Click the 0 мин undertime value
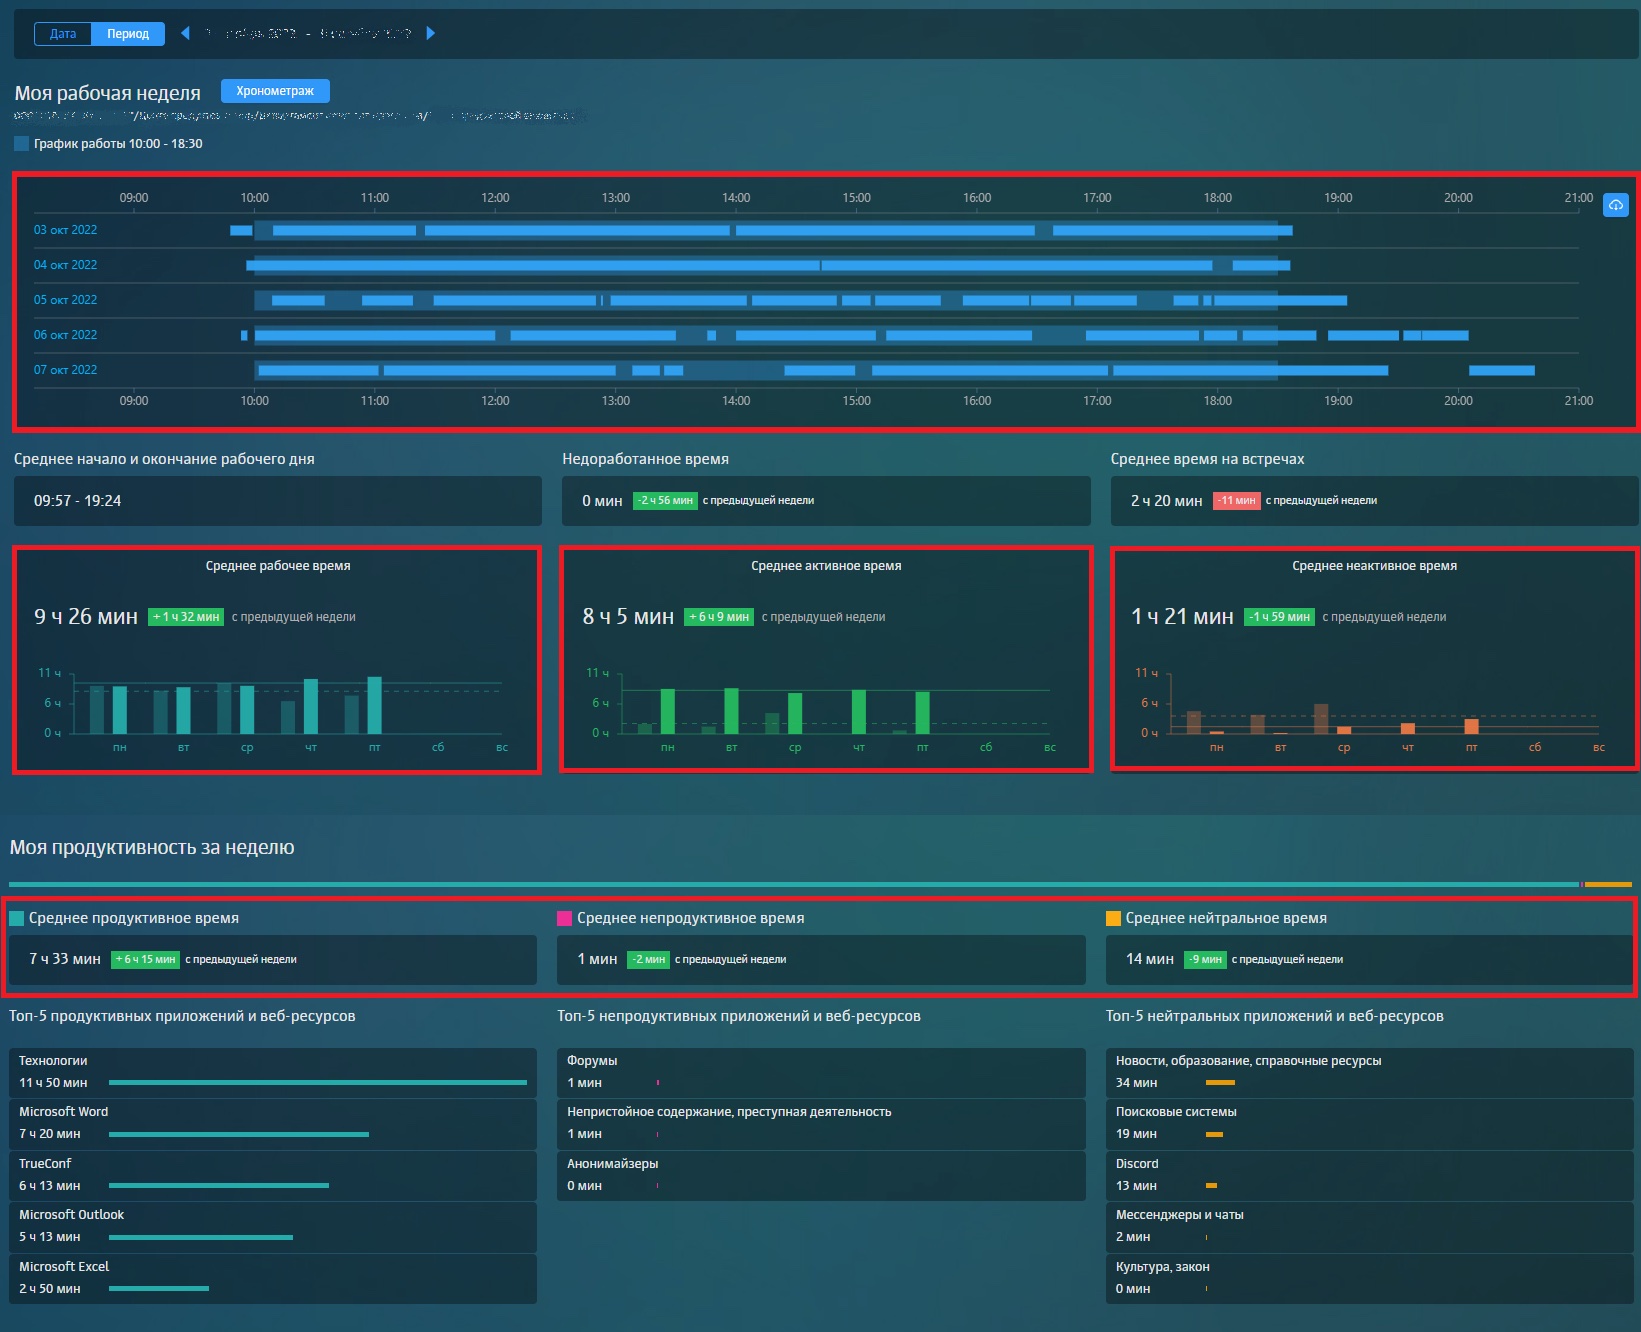 click(x=602, y=501)
